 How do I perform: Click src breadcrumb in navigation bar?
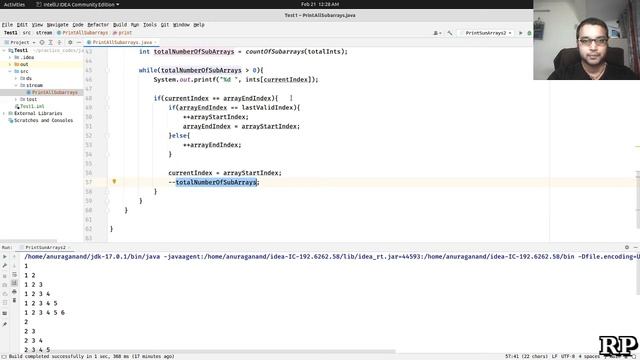pyautogui.click(x=27, y=33)
